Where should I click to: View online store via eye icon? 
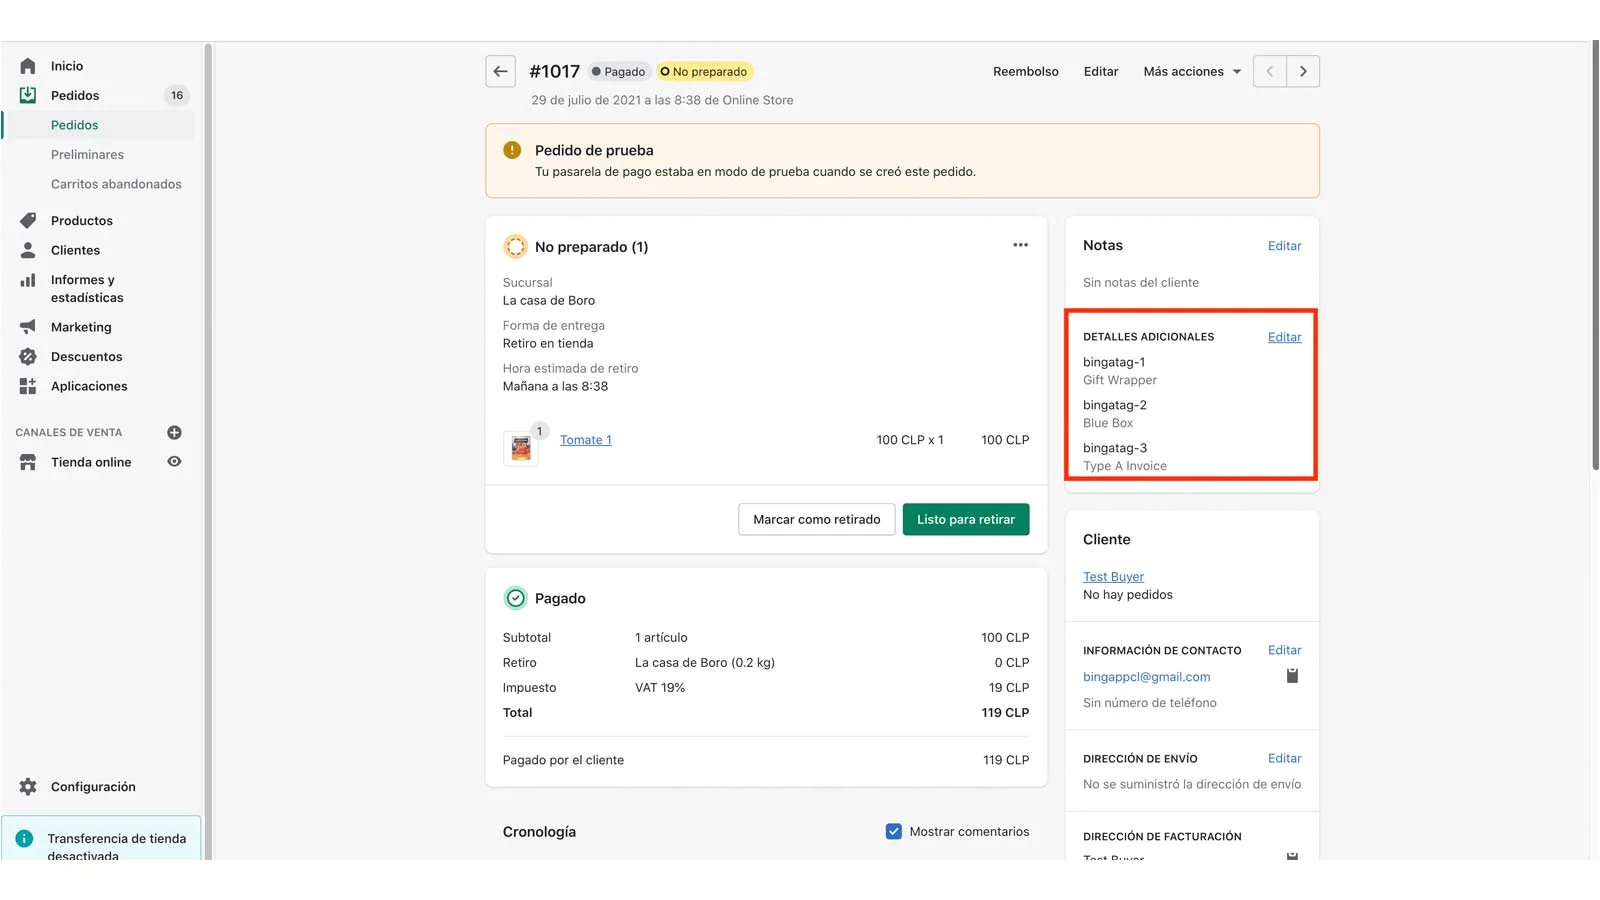[174, 462]
